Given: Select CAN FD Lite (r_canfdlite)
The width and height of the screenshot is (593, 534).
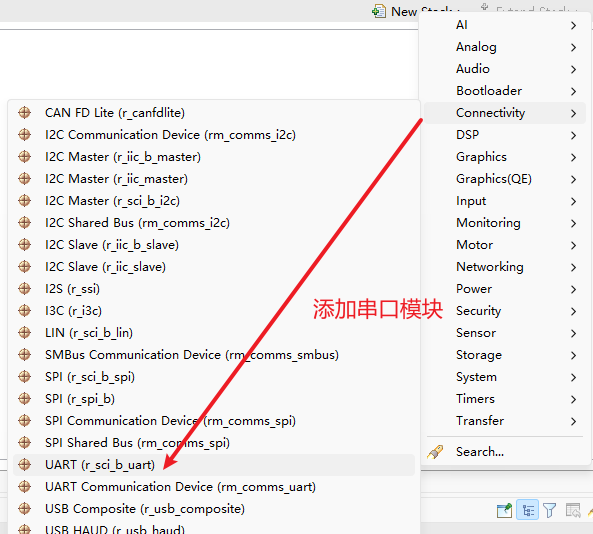Looking at the screenshot, I should pyautogui.click(x=115, y=113).
